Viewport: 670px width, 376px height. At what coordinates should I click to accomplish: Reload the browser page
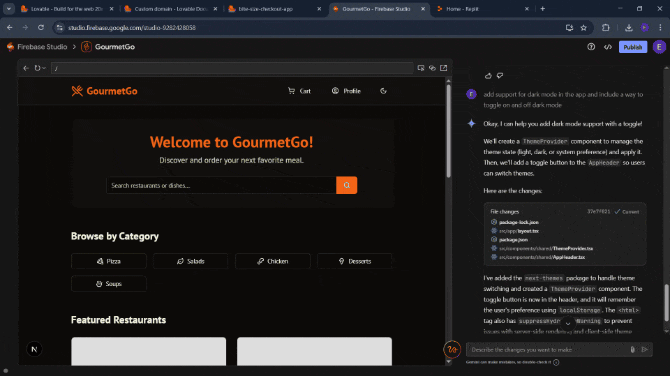coord(41,27)
